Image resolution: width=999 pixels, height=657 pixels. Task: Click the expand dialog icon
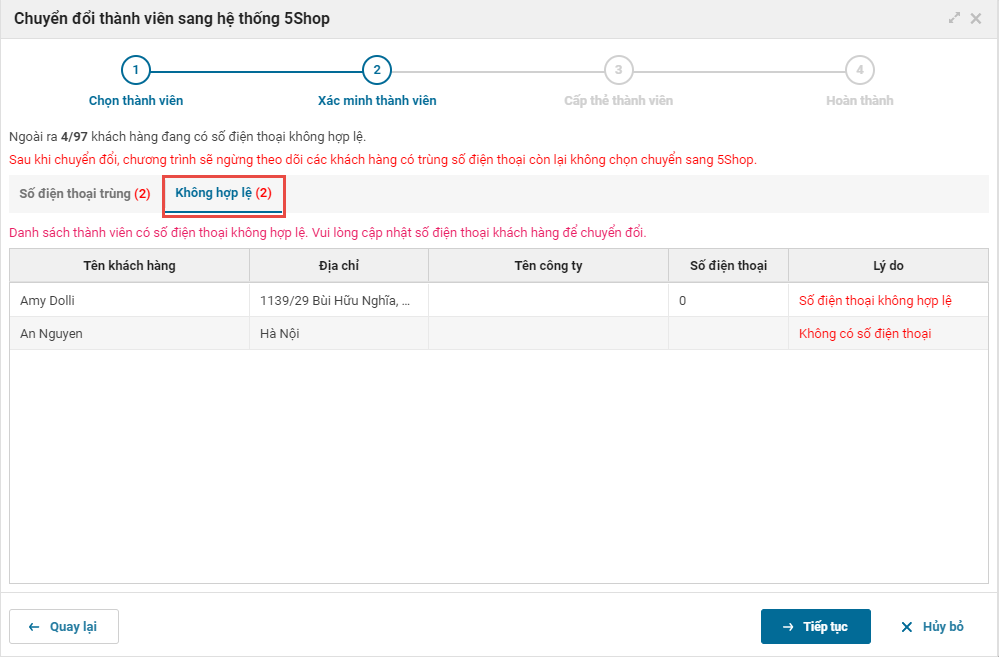pos(955,18)
